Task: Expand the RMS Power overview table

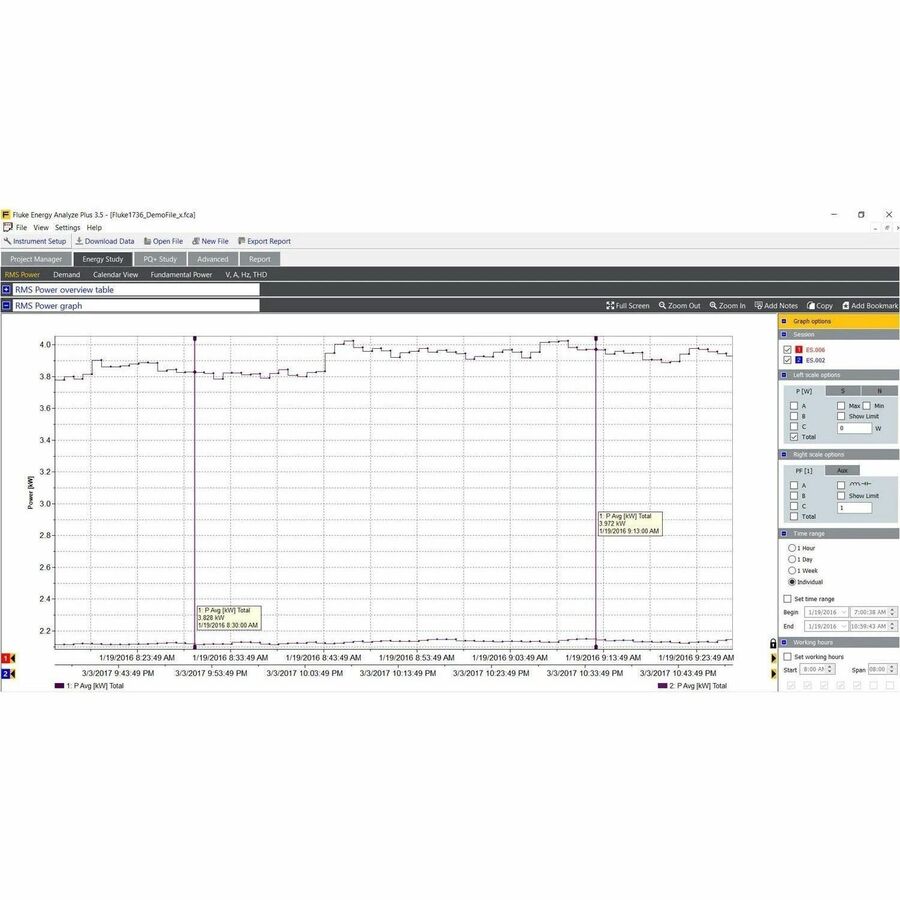Action: click(x=8, y=289)
